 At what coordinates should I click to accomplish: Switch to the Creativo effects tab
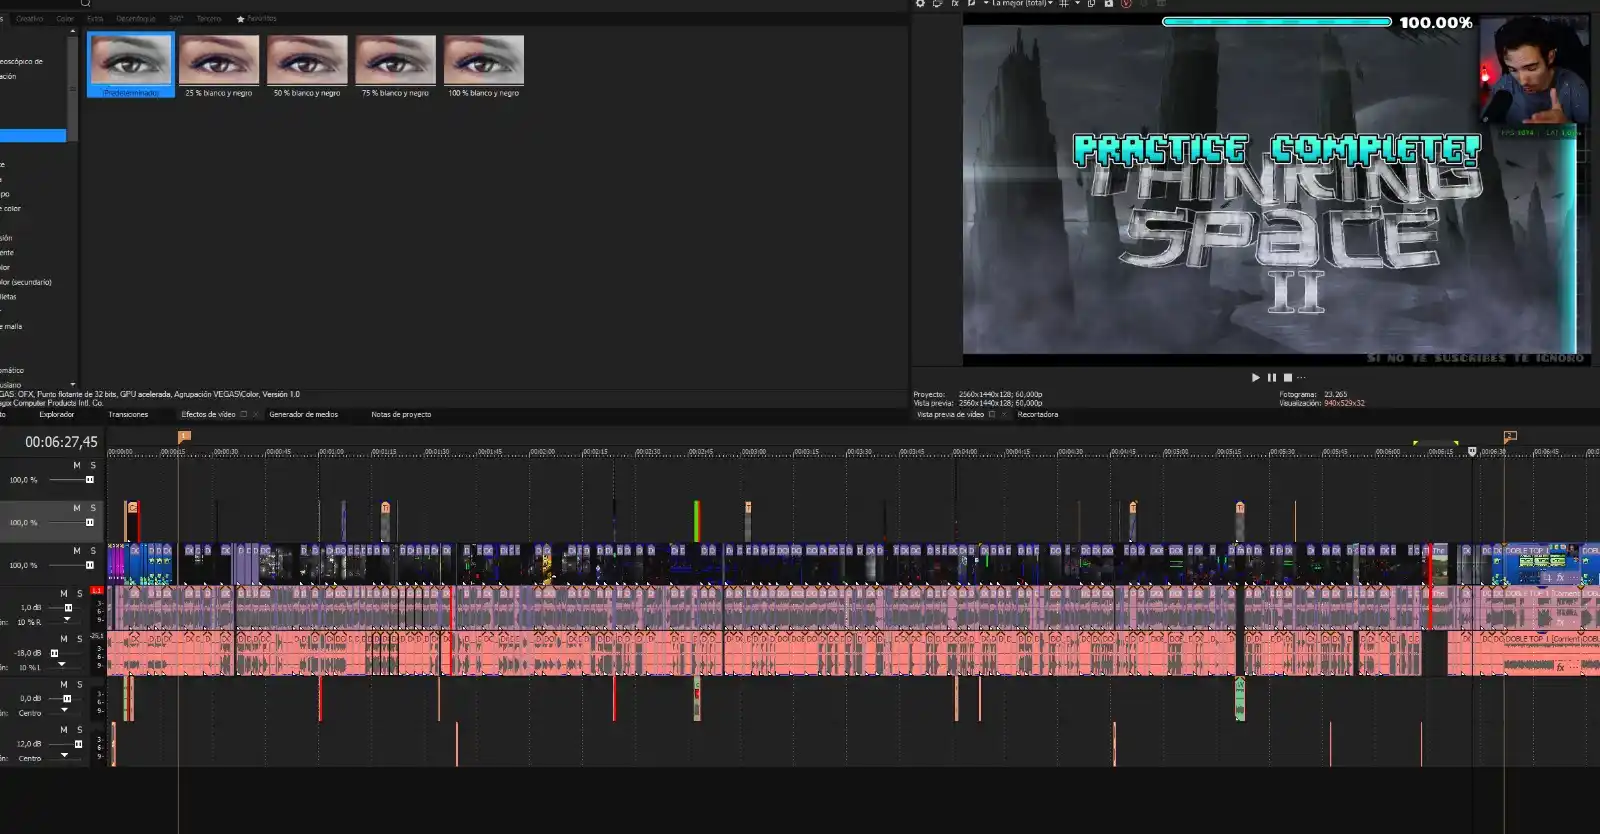[x=29, y=19]
